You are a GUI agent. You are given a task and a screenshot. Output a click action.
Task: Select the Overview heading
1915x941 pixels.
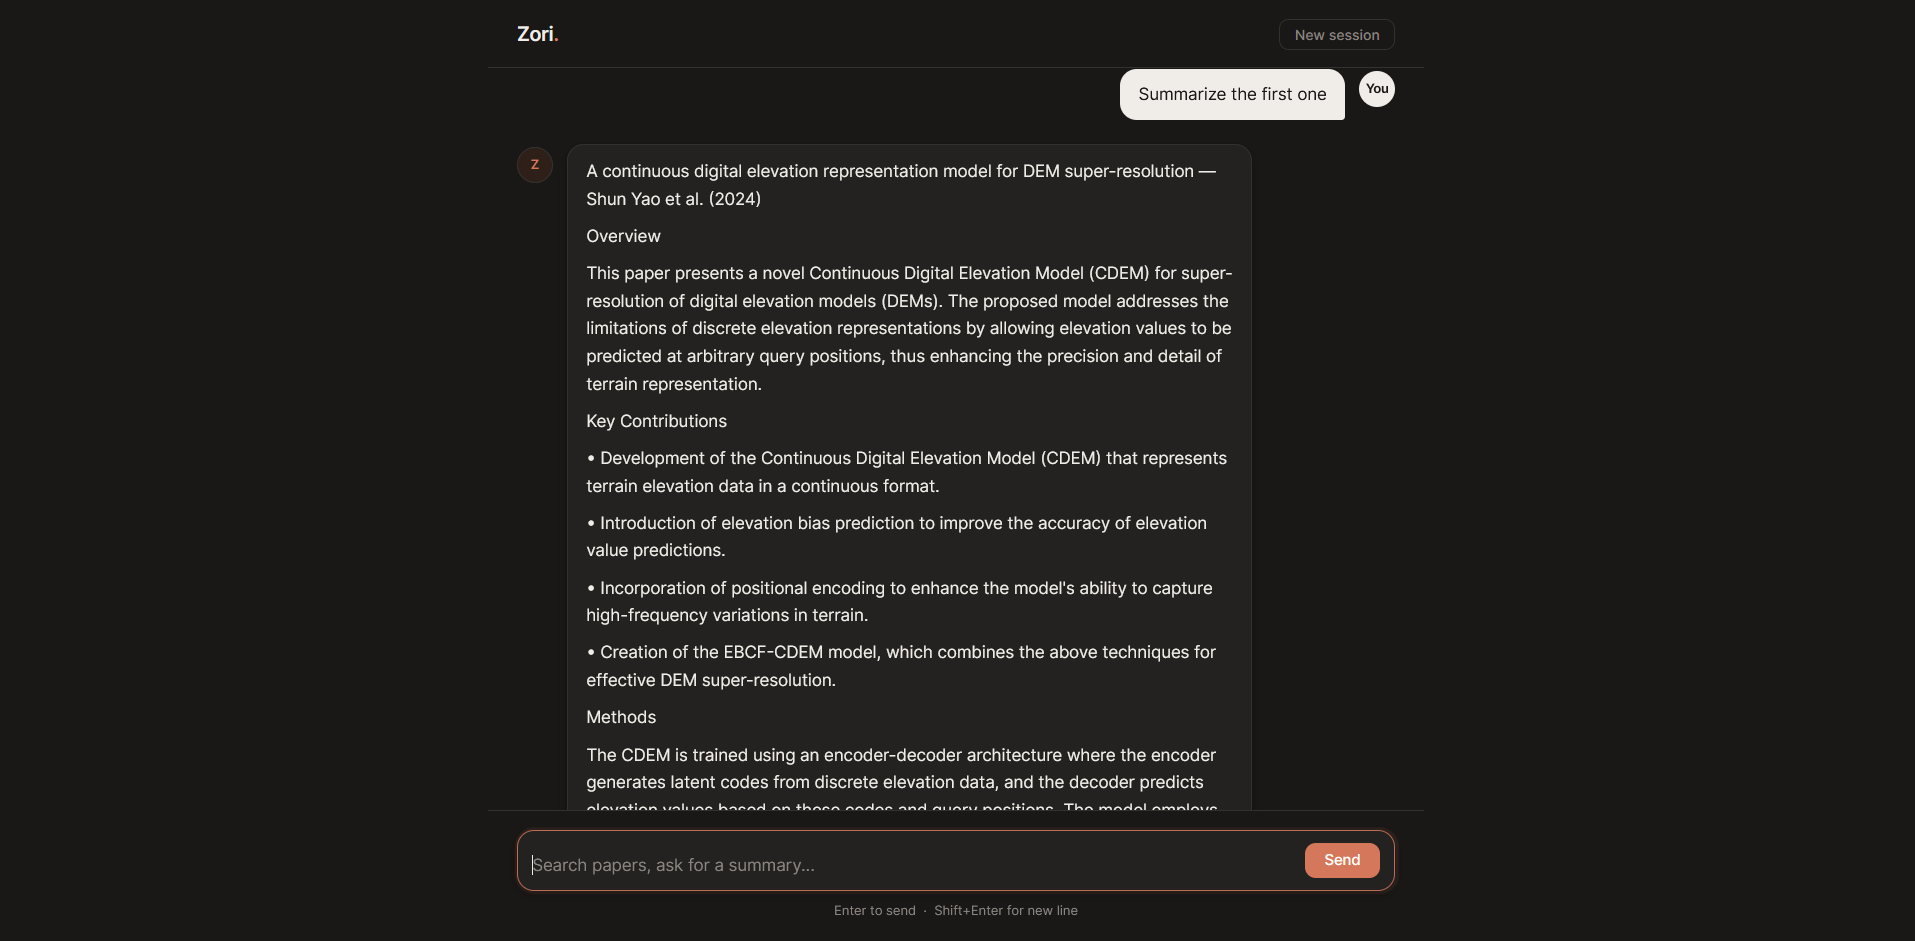coord(622,236)
